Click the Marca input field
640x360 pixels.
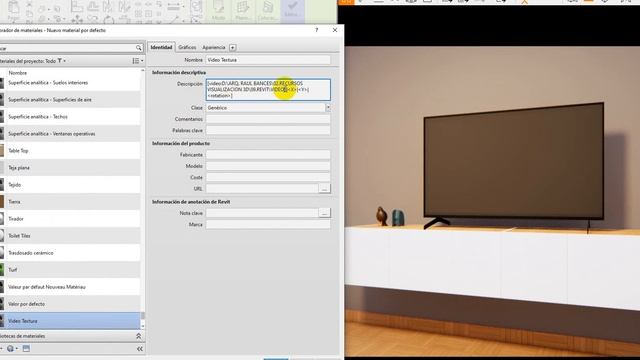268,224
